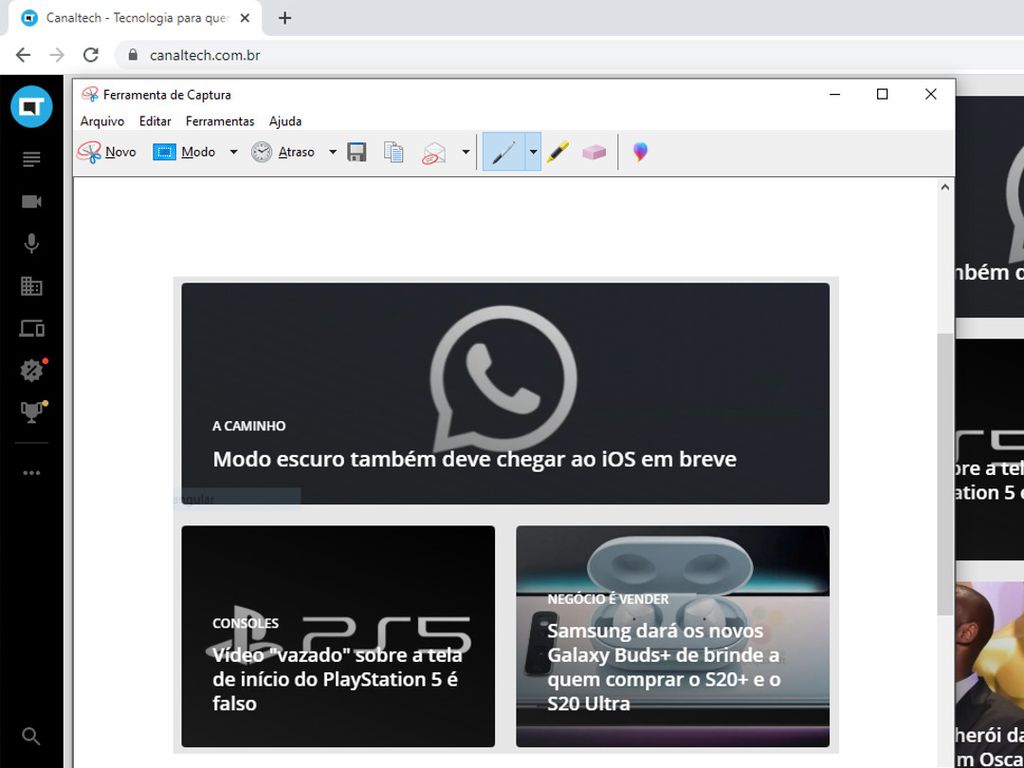Click the Samsung Galaxy Buds+ article card

pyautogui.click(x=673, y=636)
